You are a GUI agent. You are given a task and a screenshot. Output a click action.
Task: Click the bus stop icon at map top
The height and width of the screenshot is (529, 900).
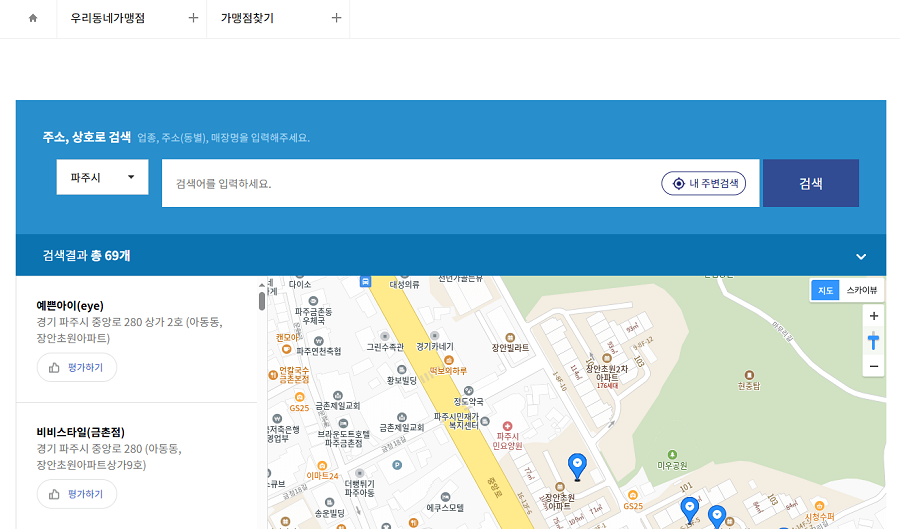pos(365,282)
